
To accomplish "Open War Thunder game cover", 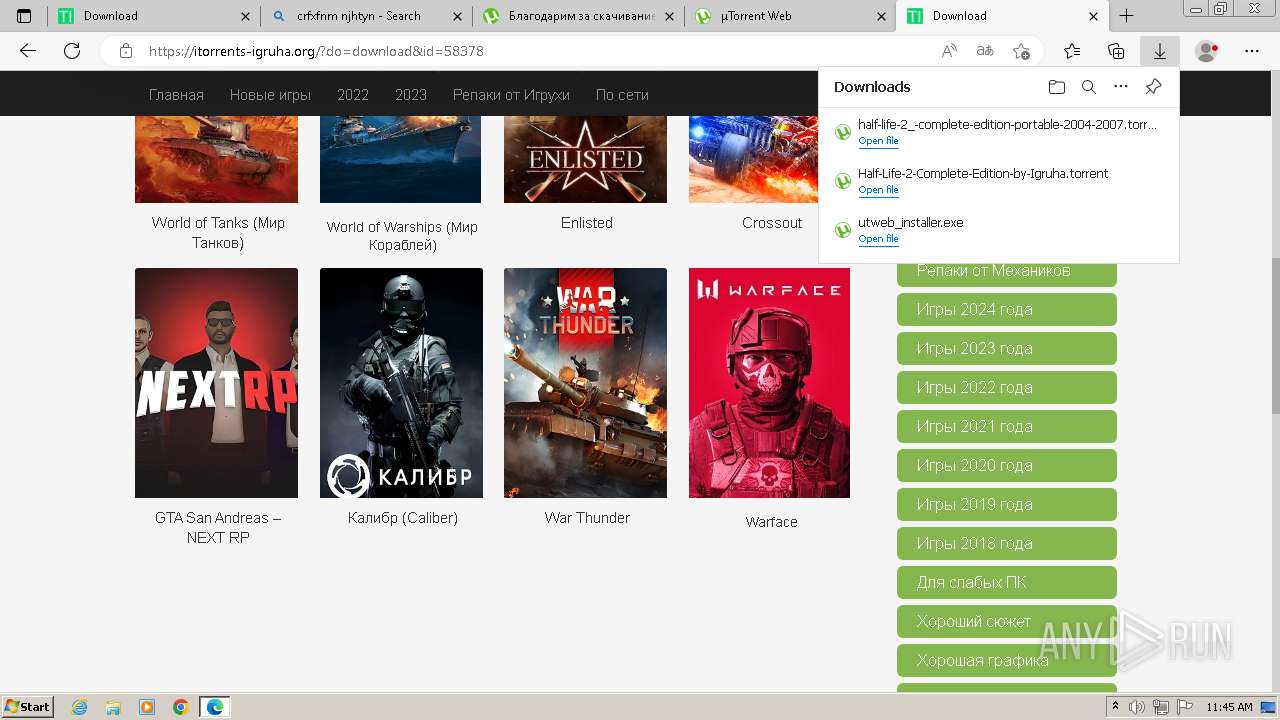I will (x=586, y=383).
